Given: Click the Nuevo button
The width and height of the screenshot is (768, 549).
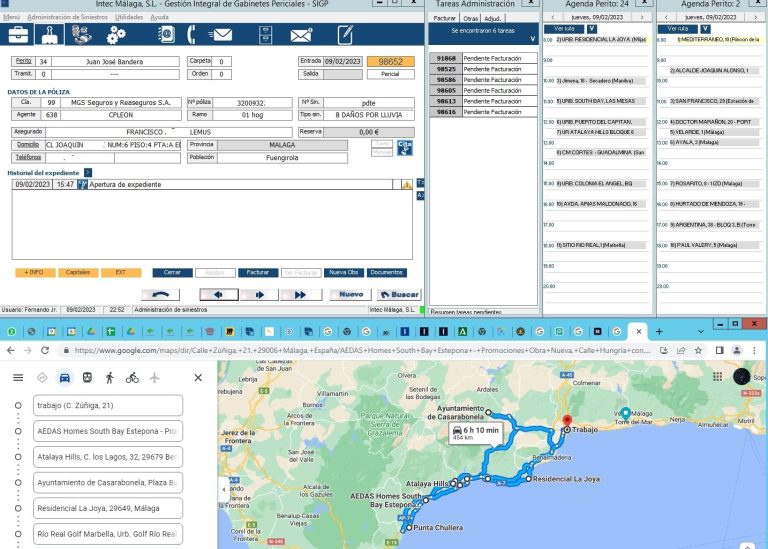Looking at the screenshot, I should coord(351,294).
